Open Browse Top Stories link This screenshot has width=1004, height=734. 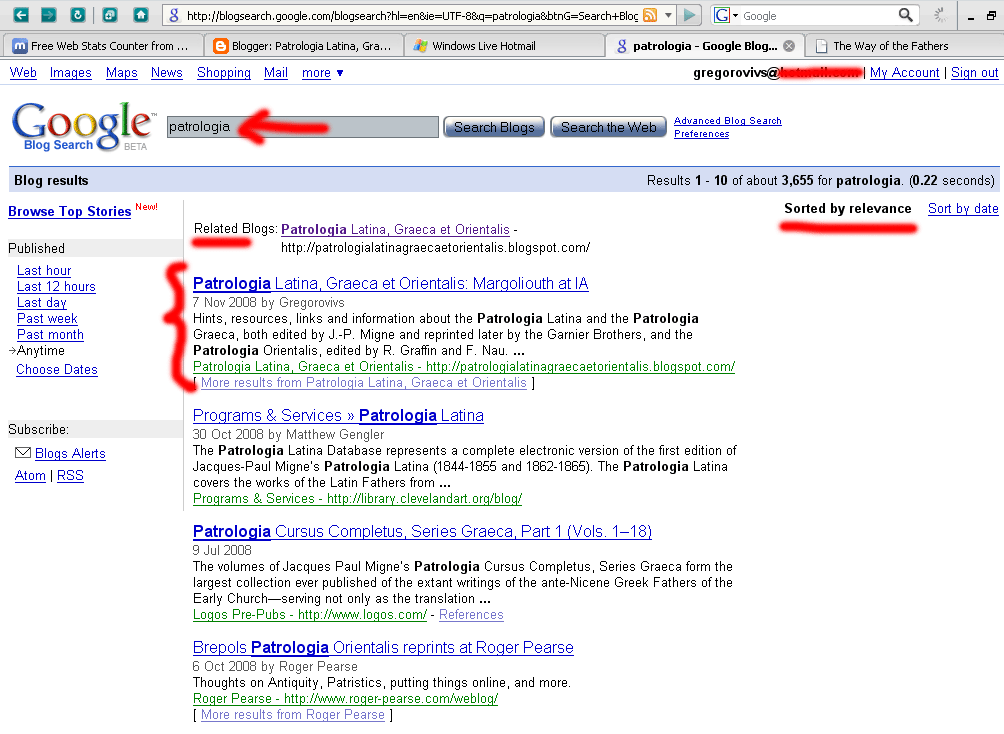[70, 211]
